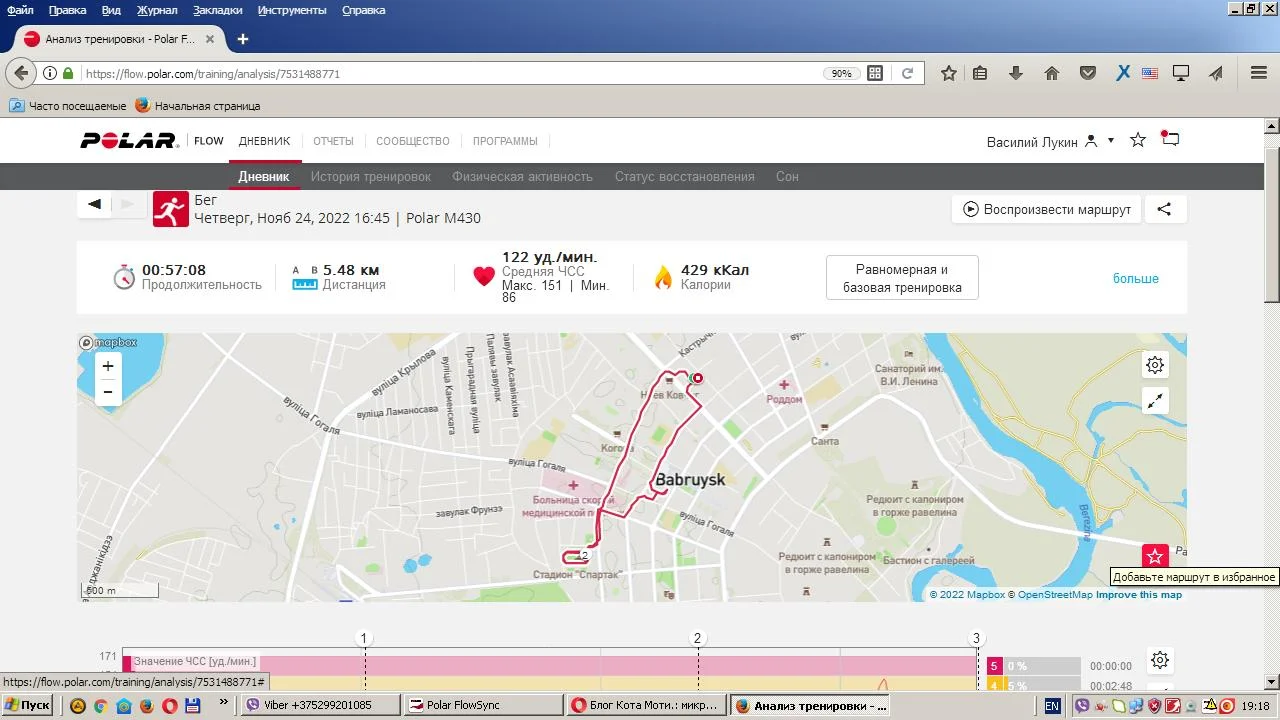Open the Инструменты menu
Viewport: 1280px width, 720px height.
(x=292, y=10)
